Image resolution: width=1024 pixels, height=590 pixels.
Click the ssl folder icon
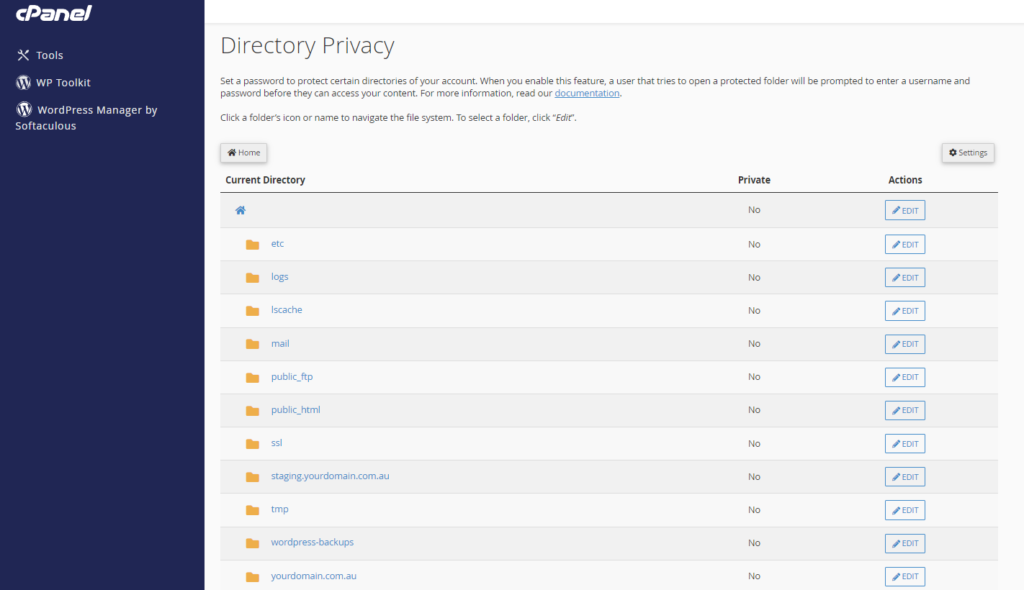point(253,444)
